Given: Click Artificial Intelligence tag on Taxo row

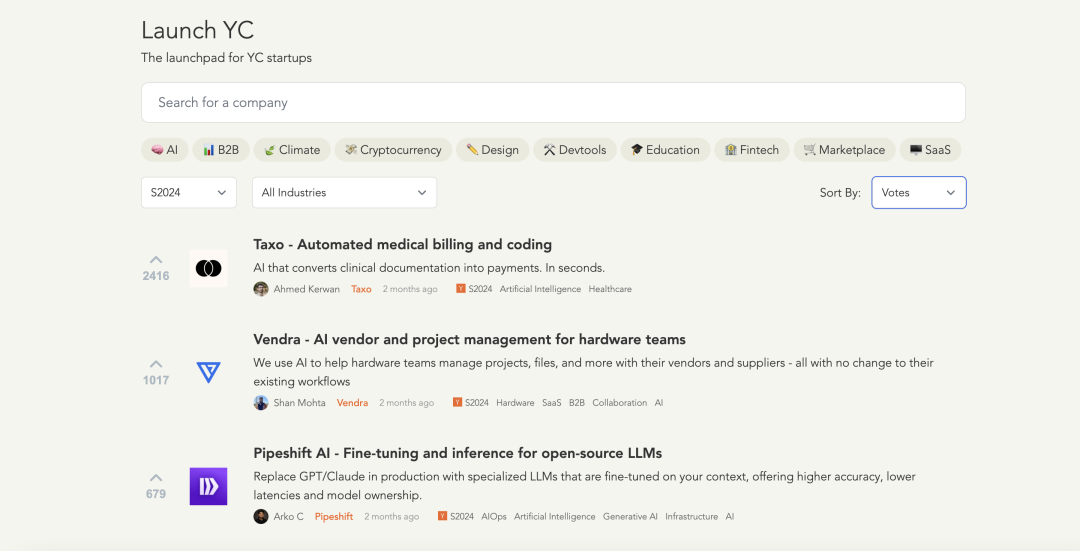Looking at the screenshot, I should point(540,289).
